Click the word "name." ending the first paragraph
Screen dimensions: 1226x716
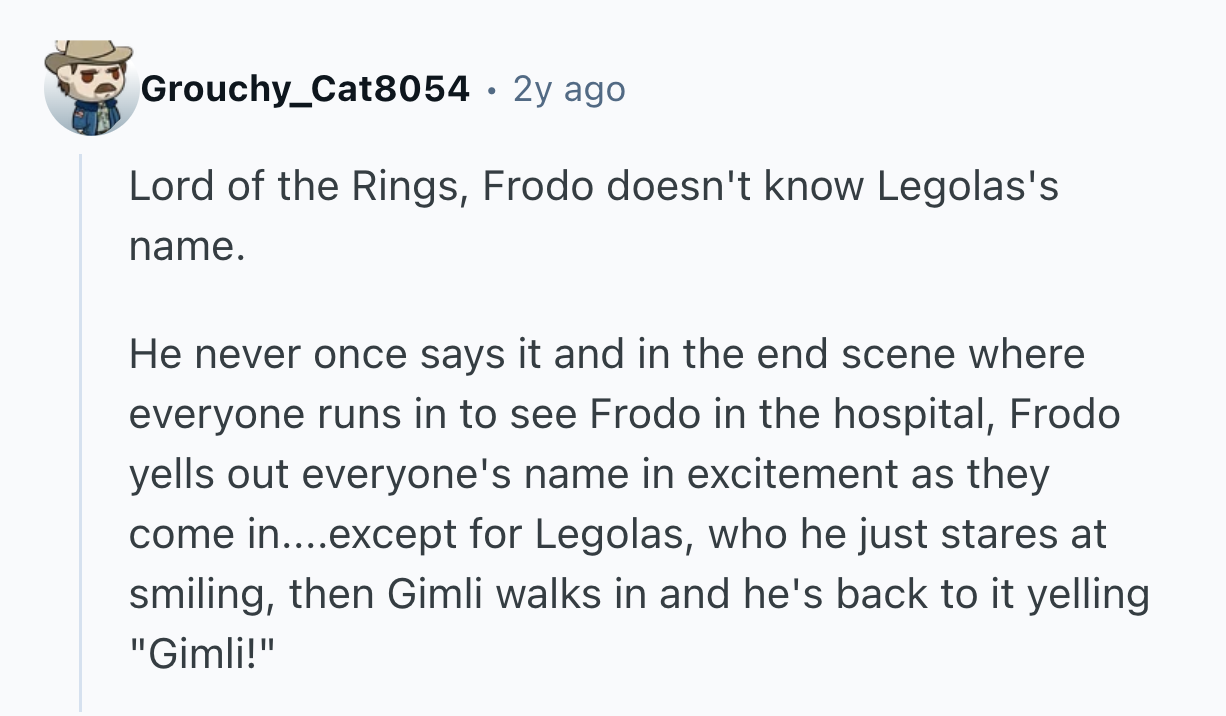tap(186, 247)
